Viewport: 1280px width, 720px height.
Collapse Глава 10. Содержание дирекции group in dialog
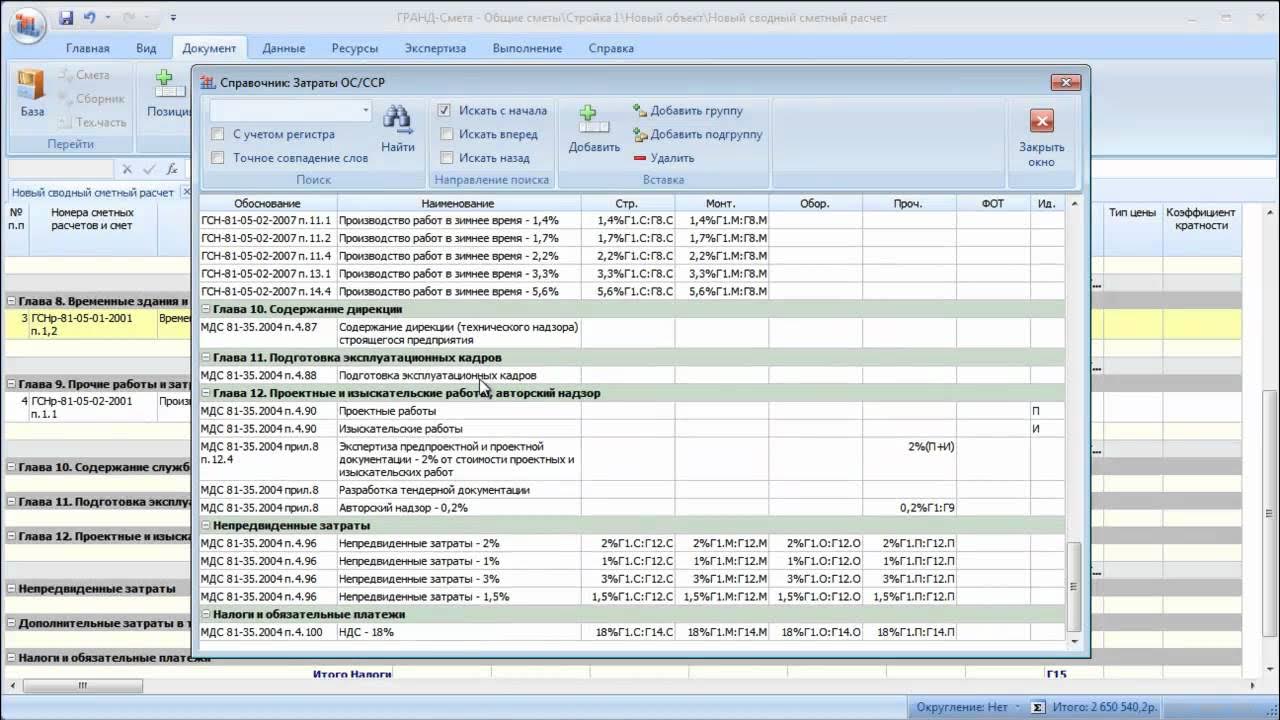click(206, 309)
